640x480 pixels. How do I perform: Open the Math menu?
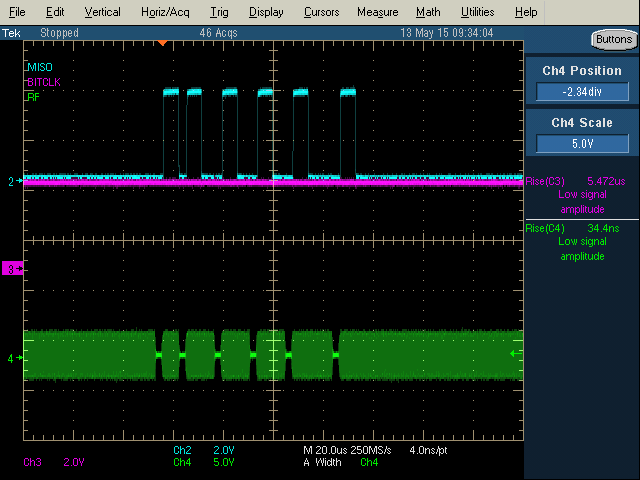(x=428, y=12)
